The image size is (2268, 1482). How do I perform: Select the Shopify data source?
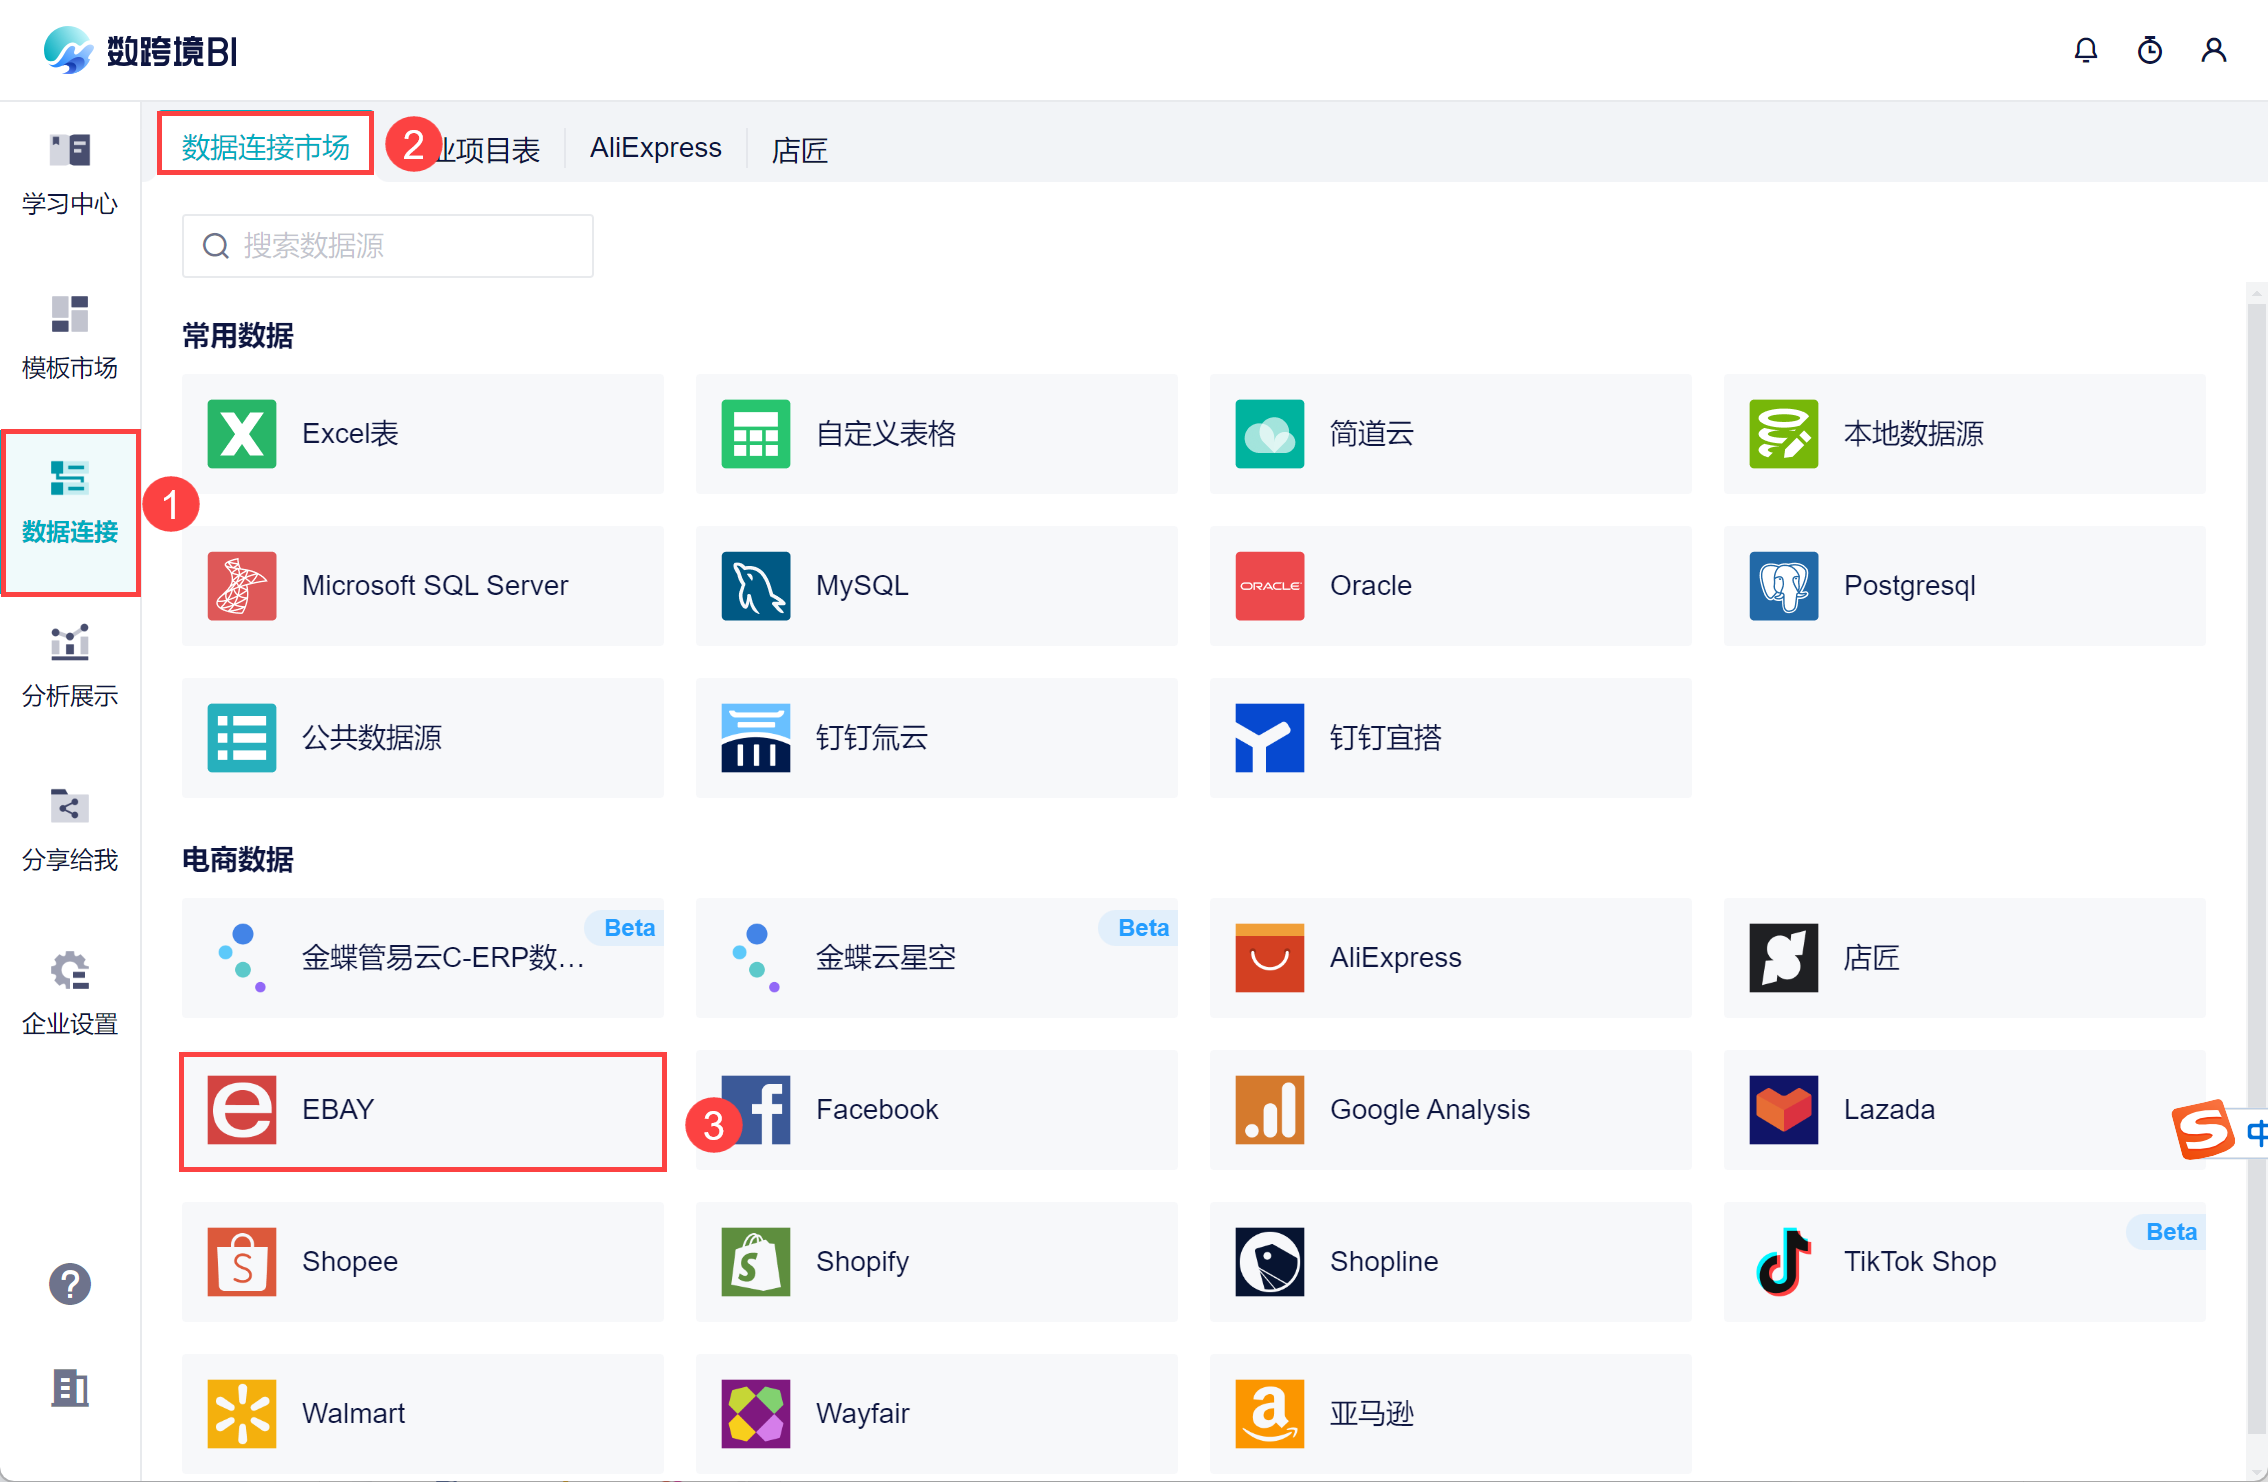[x=936, y=1262]
